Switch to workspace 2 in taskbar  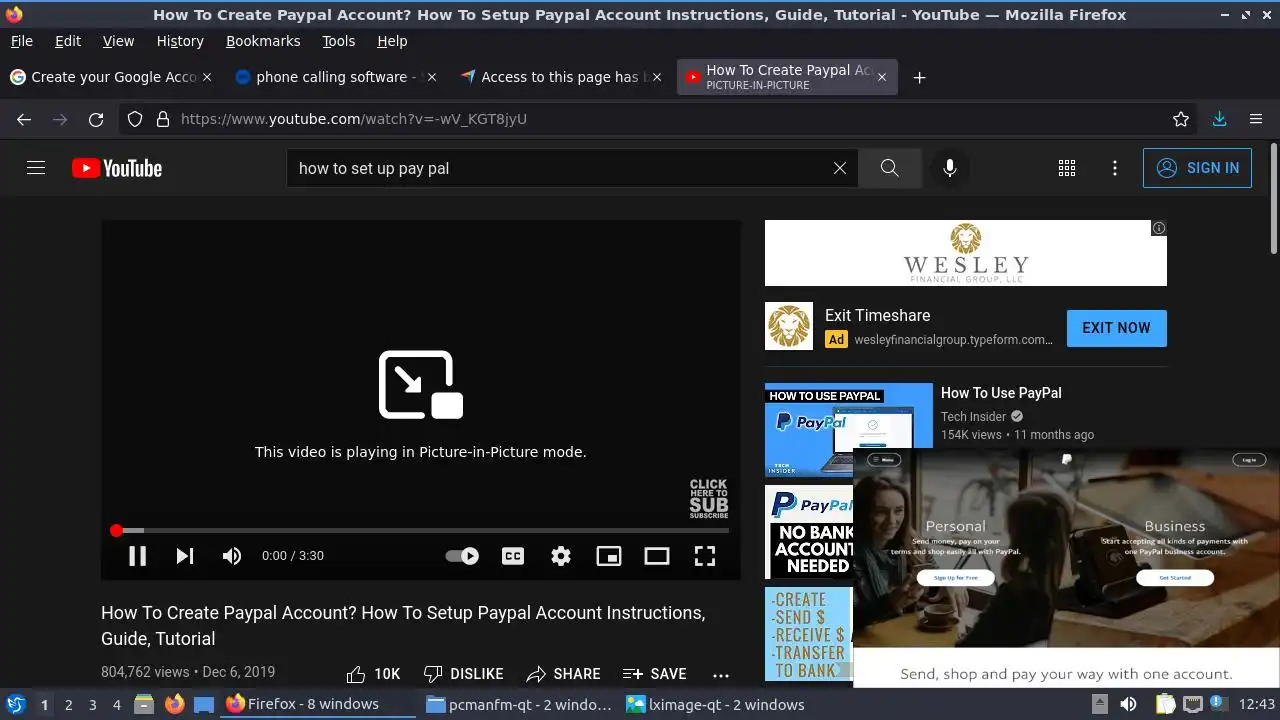(x=68, y=705)
